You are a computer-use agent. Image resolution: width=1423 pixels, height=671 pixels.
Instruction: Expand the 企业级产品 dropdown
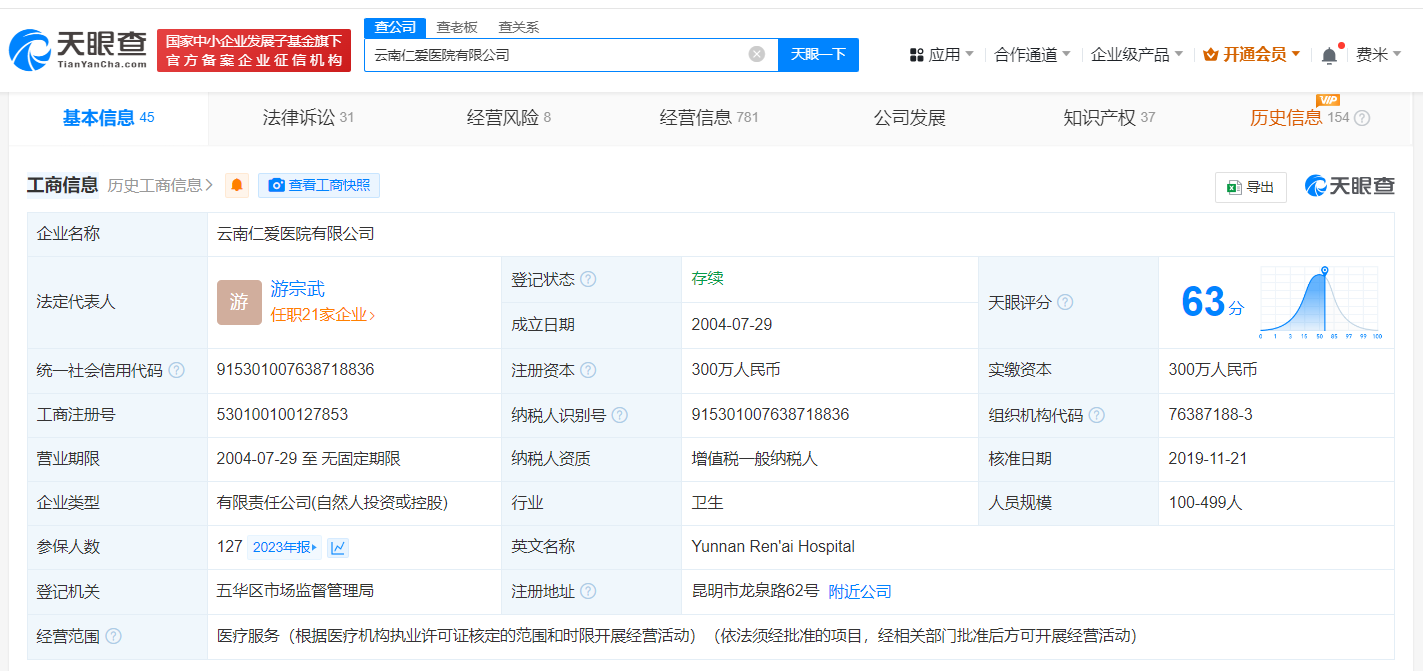[1137, 54]
